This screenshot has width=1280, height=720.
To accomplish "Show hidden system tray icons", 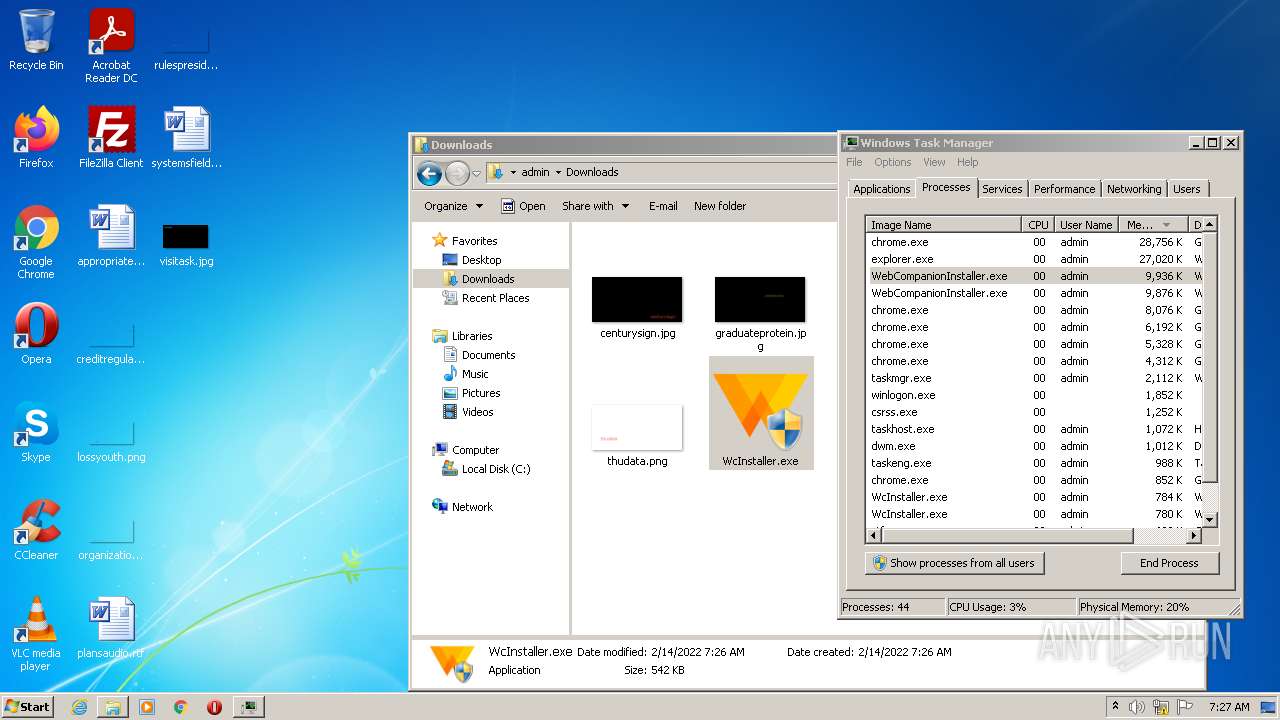I will (x=1115, y=707).
